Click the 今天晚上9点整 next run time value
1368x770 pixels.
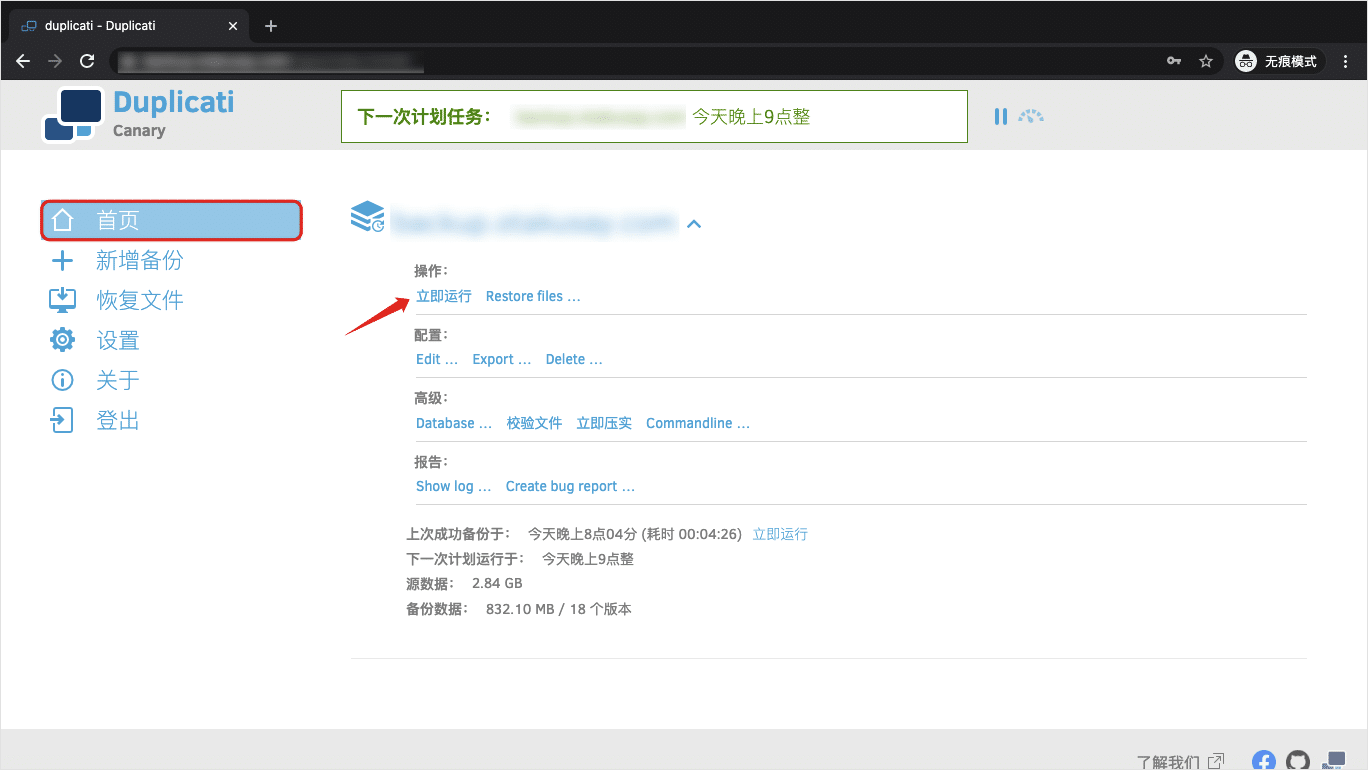(588, 559)
